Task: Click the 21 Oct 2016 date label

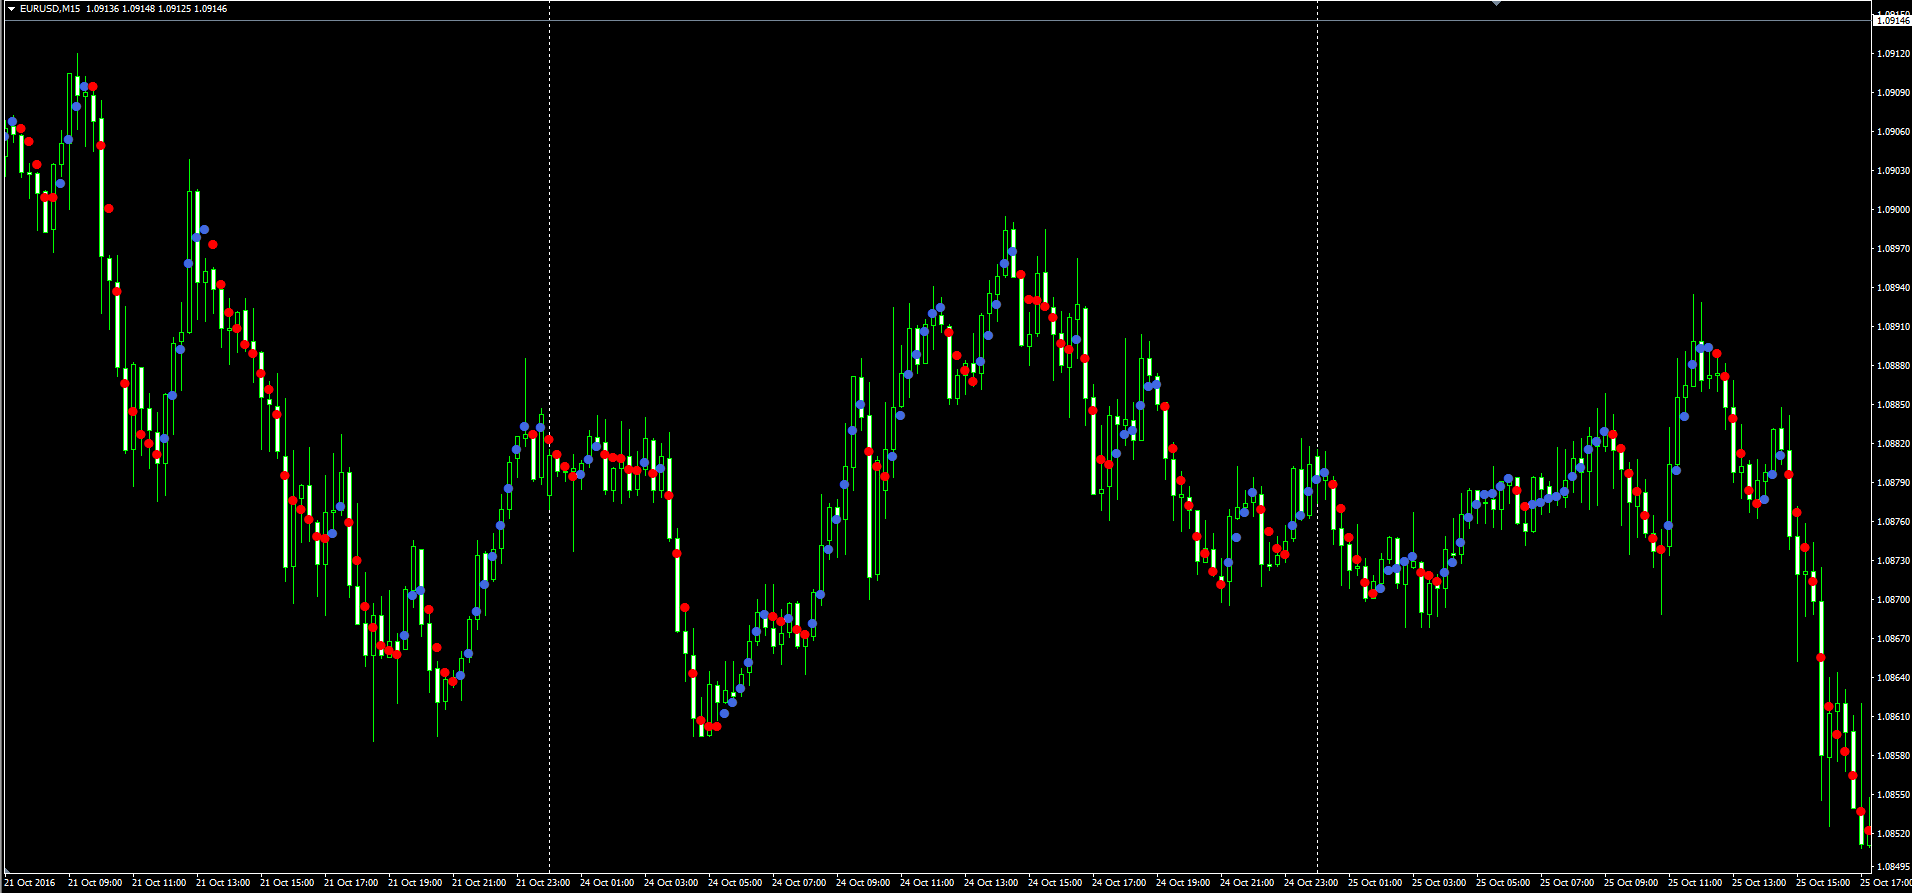Action: tap(31, 883)
